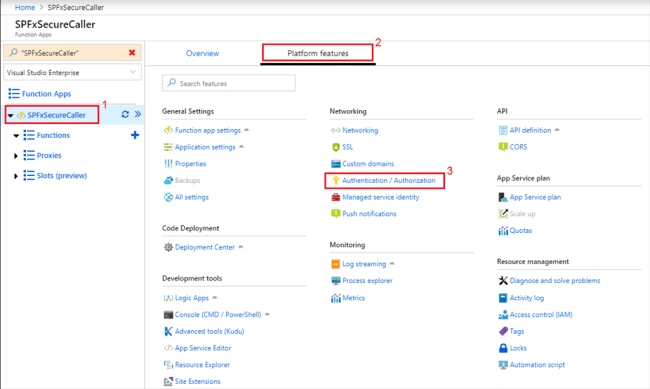
Task: Click the Console CMD PowerShell icon
Action: coord(168,315)
